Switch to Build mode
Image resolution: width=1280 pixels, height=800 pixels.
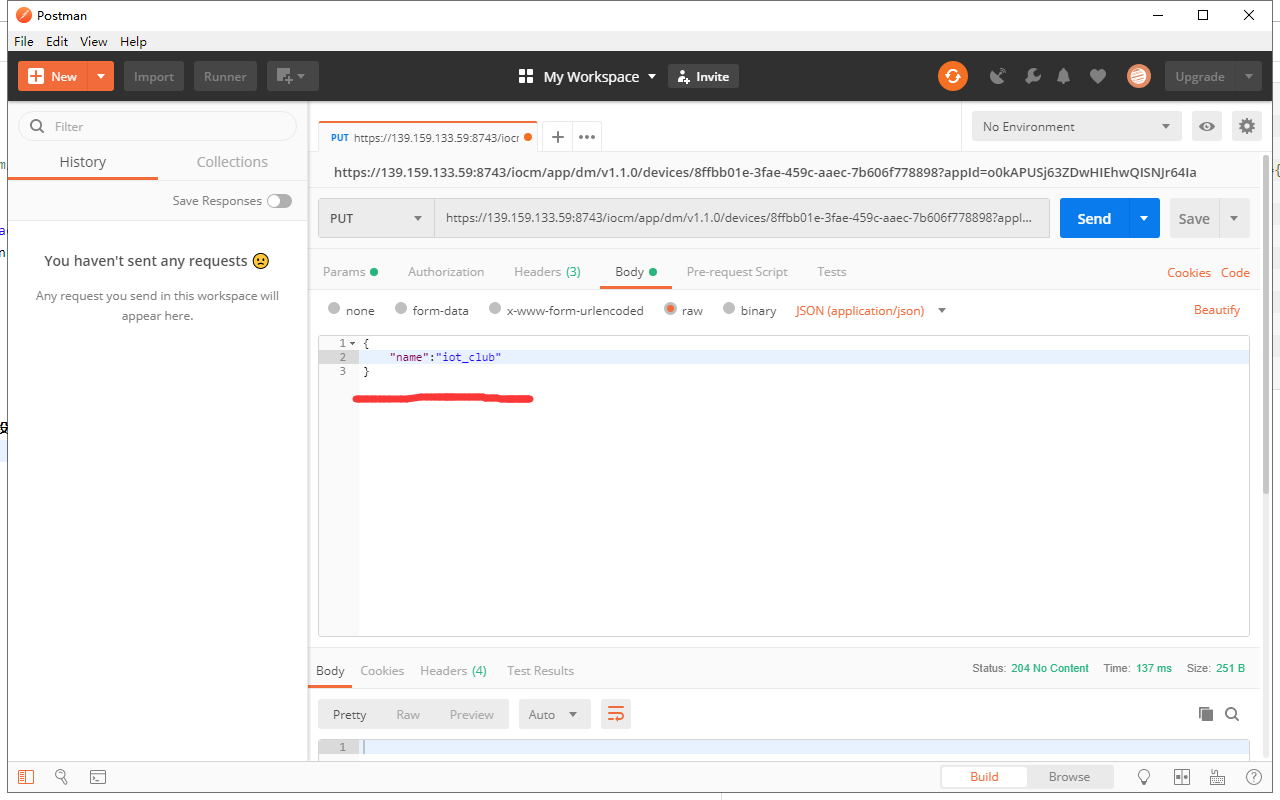[x=984, y=777]
